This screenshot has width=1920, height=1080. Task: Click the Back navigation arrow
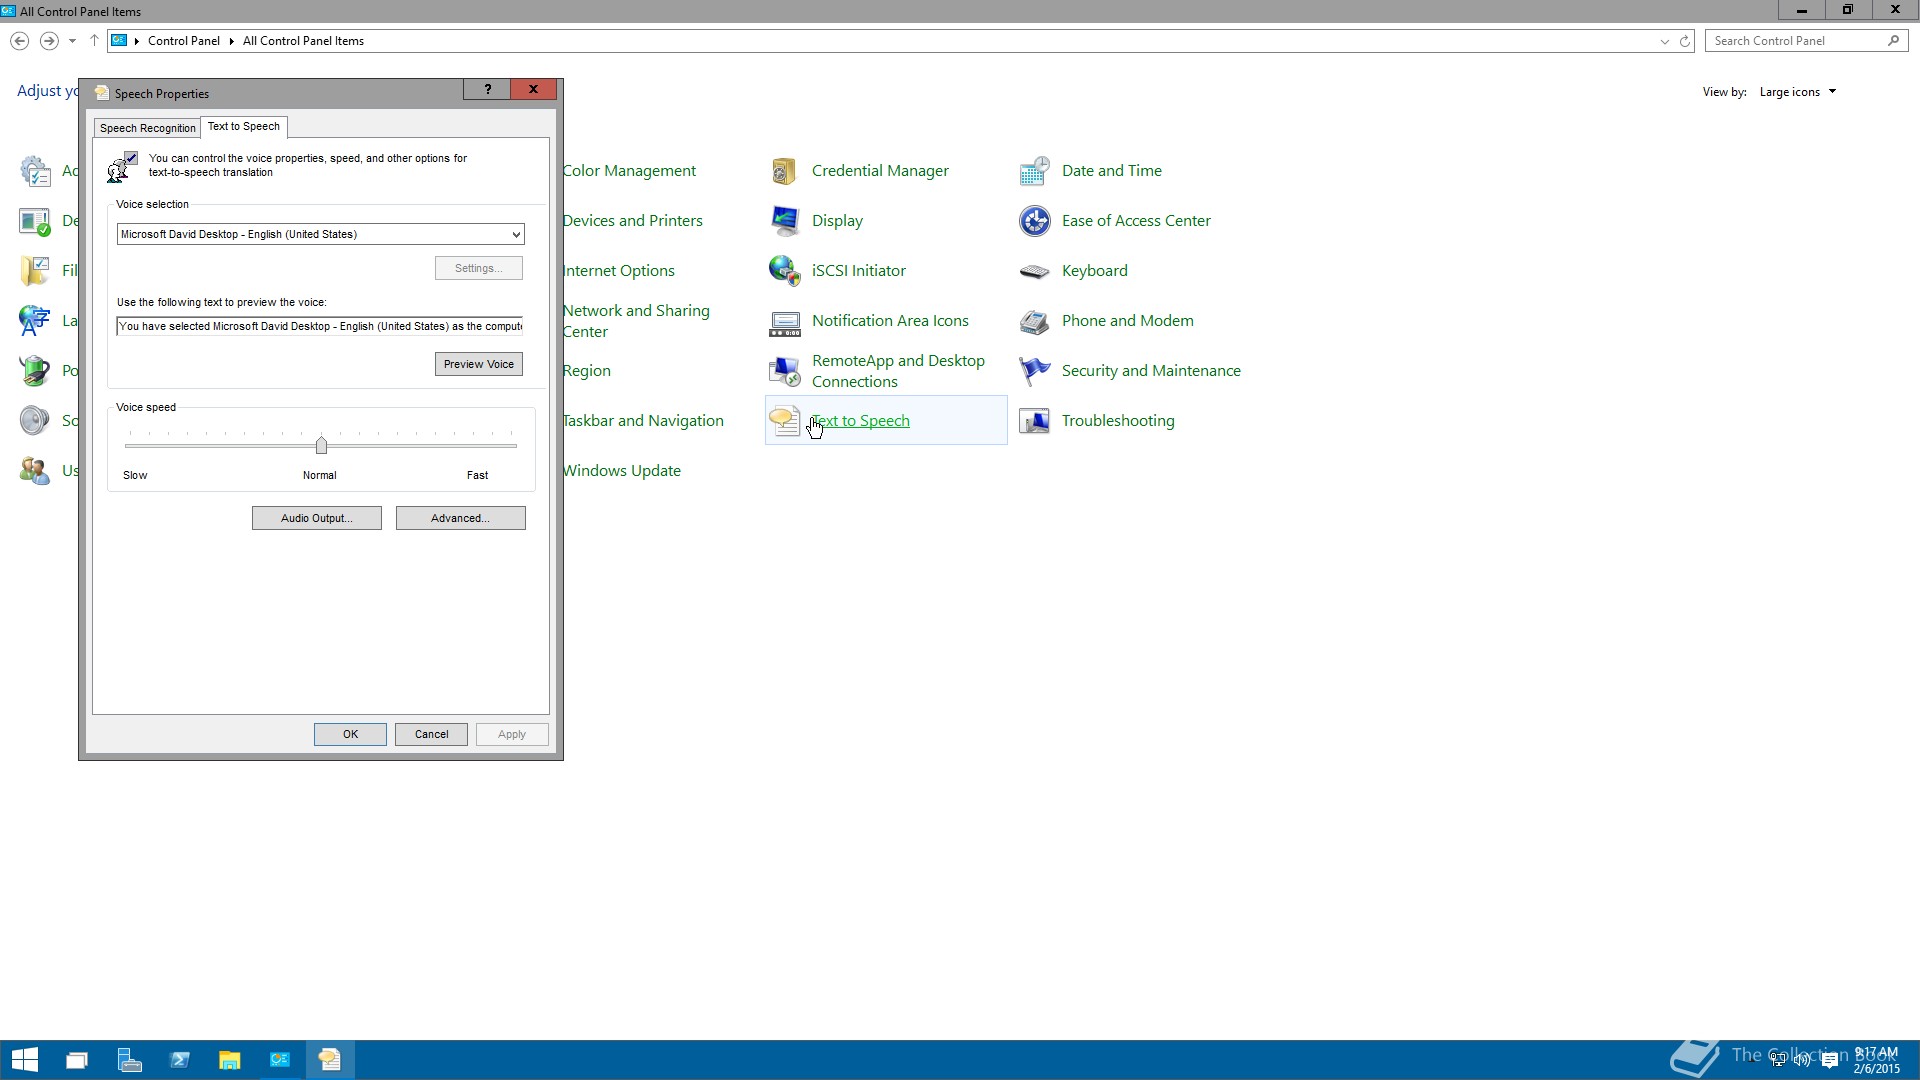point(19,41)
